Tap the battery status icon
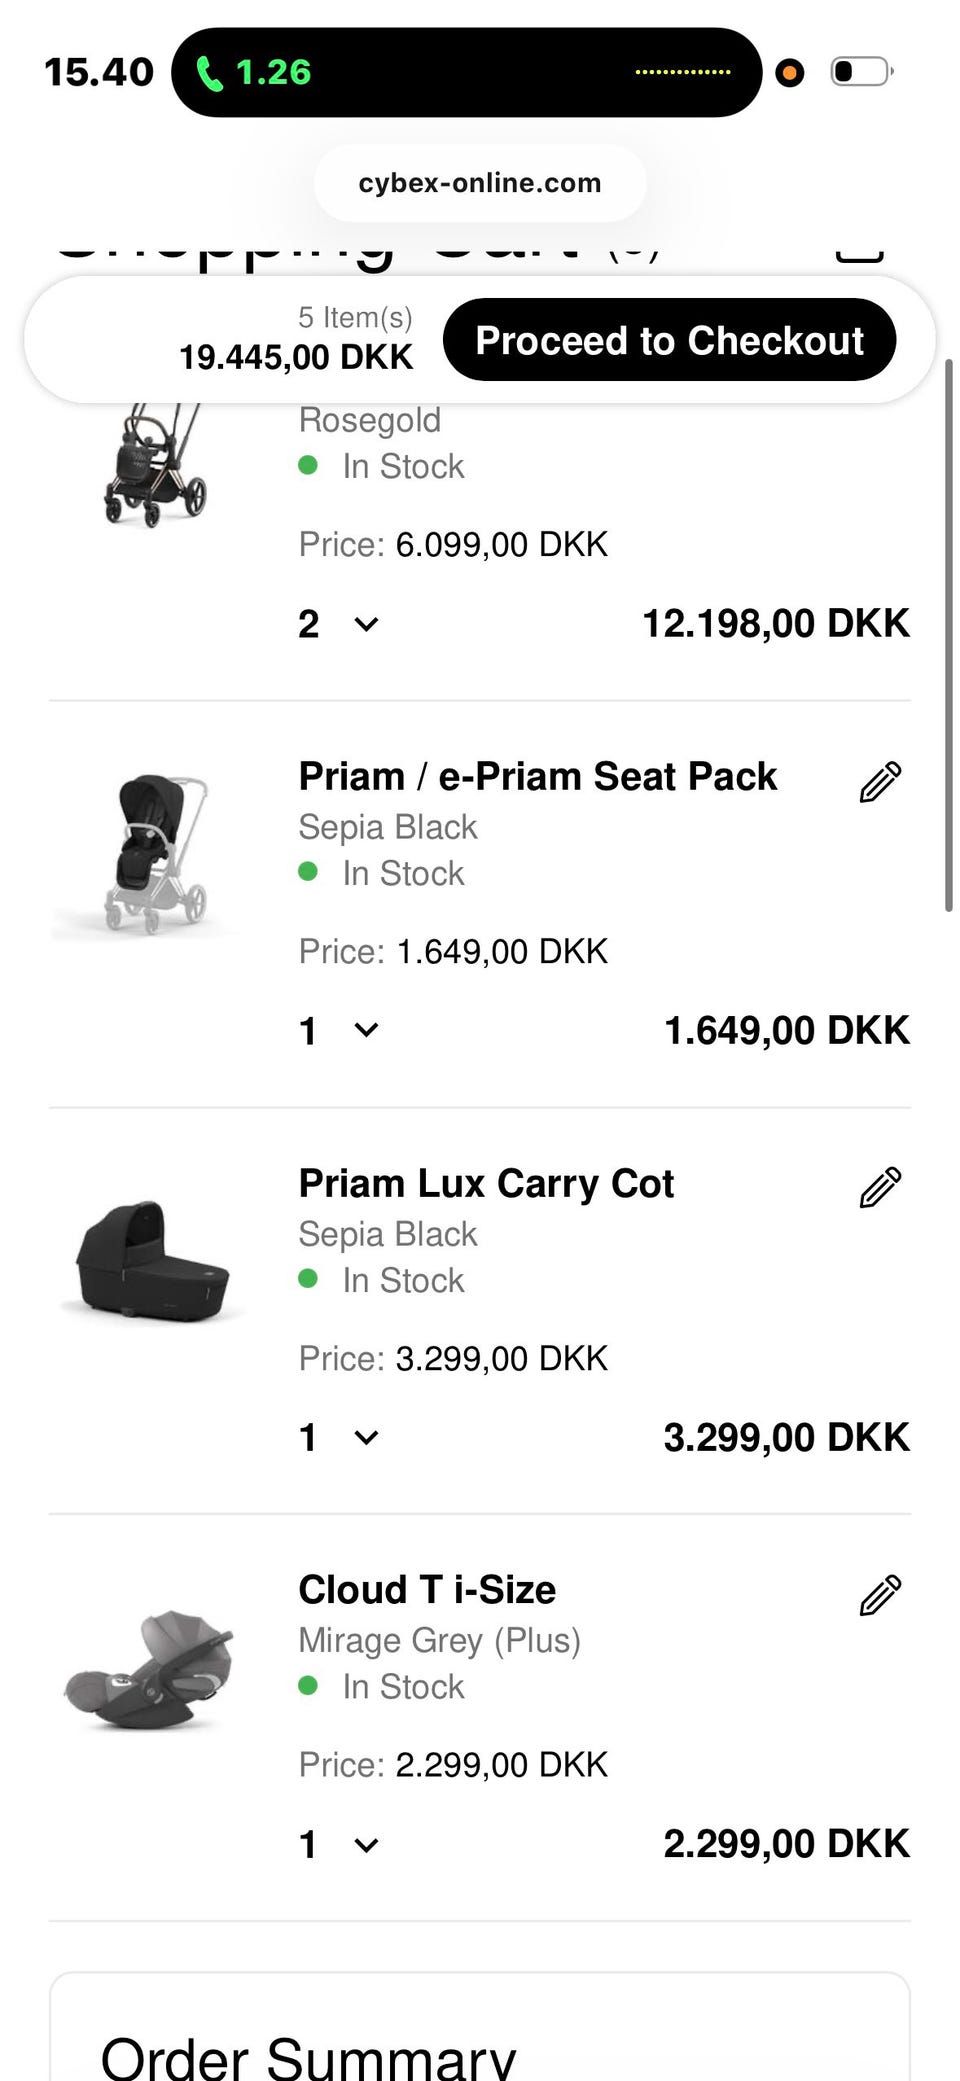 861,72
